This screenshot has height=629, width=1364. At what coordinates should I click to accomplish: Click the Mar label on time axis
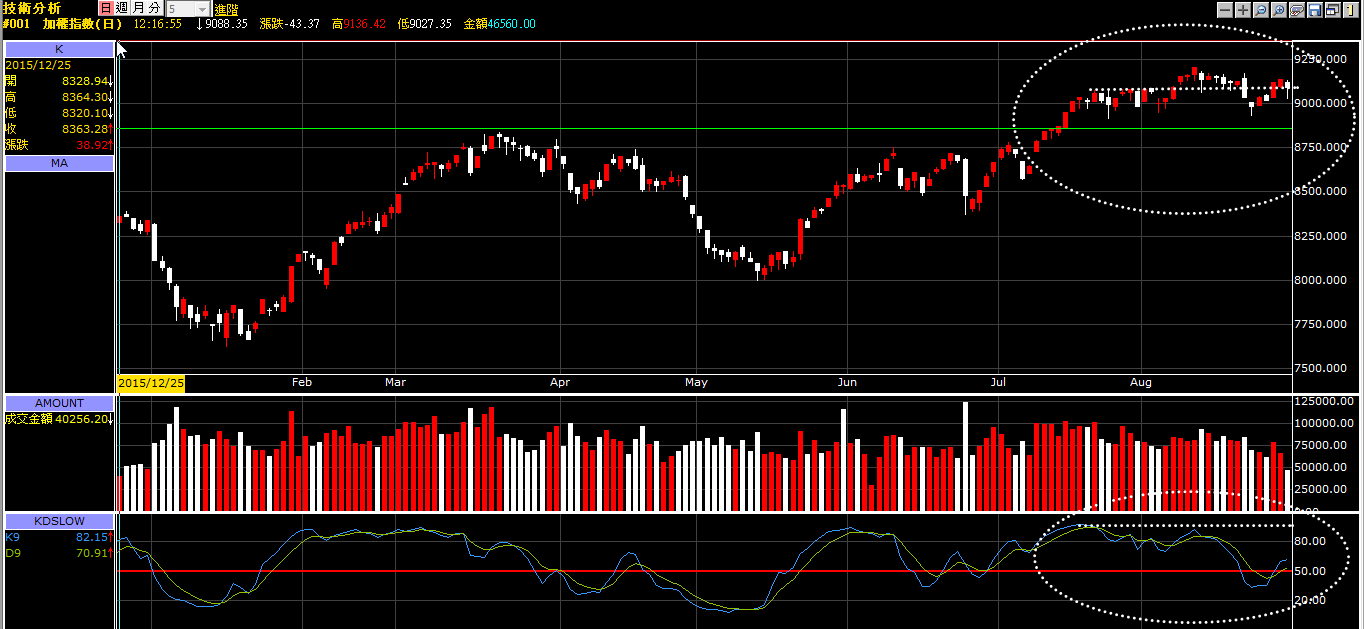(x=395, y=383)
